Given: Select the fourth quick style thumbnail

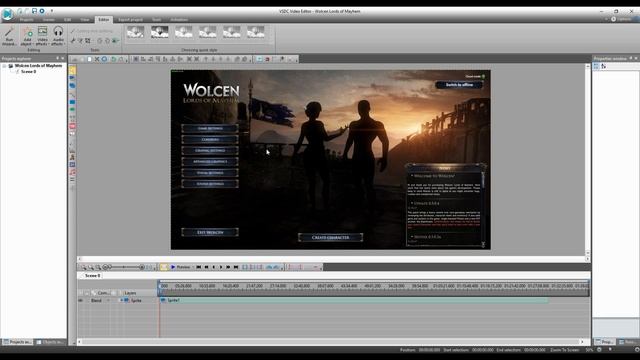Looking at the screenshot, I should pyautogui.click(x=208, y=32).
